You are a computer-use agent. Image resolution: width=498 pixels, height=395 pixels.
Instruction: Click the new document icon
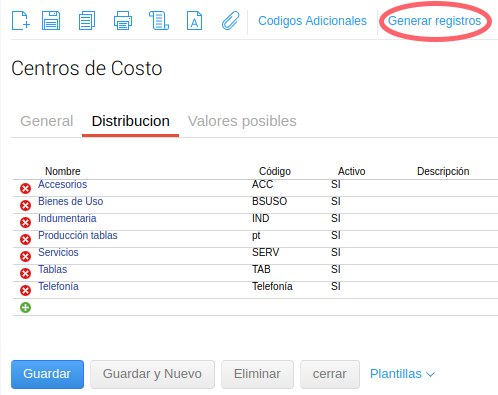(x=21, y=21)
